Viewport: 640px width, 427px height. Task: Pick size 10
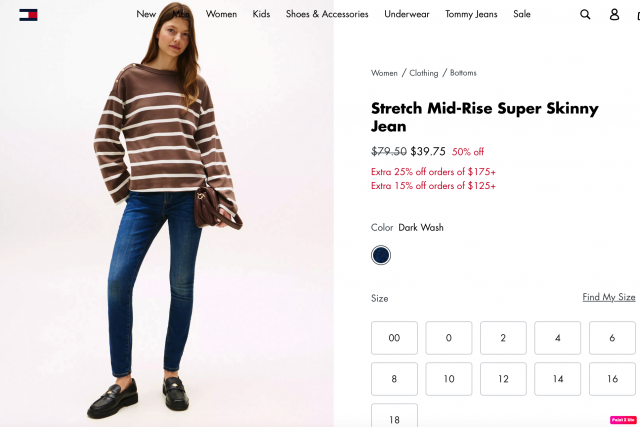tap(449, 379)
